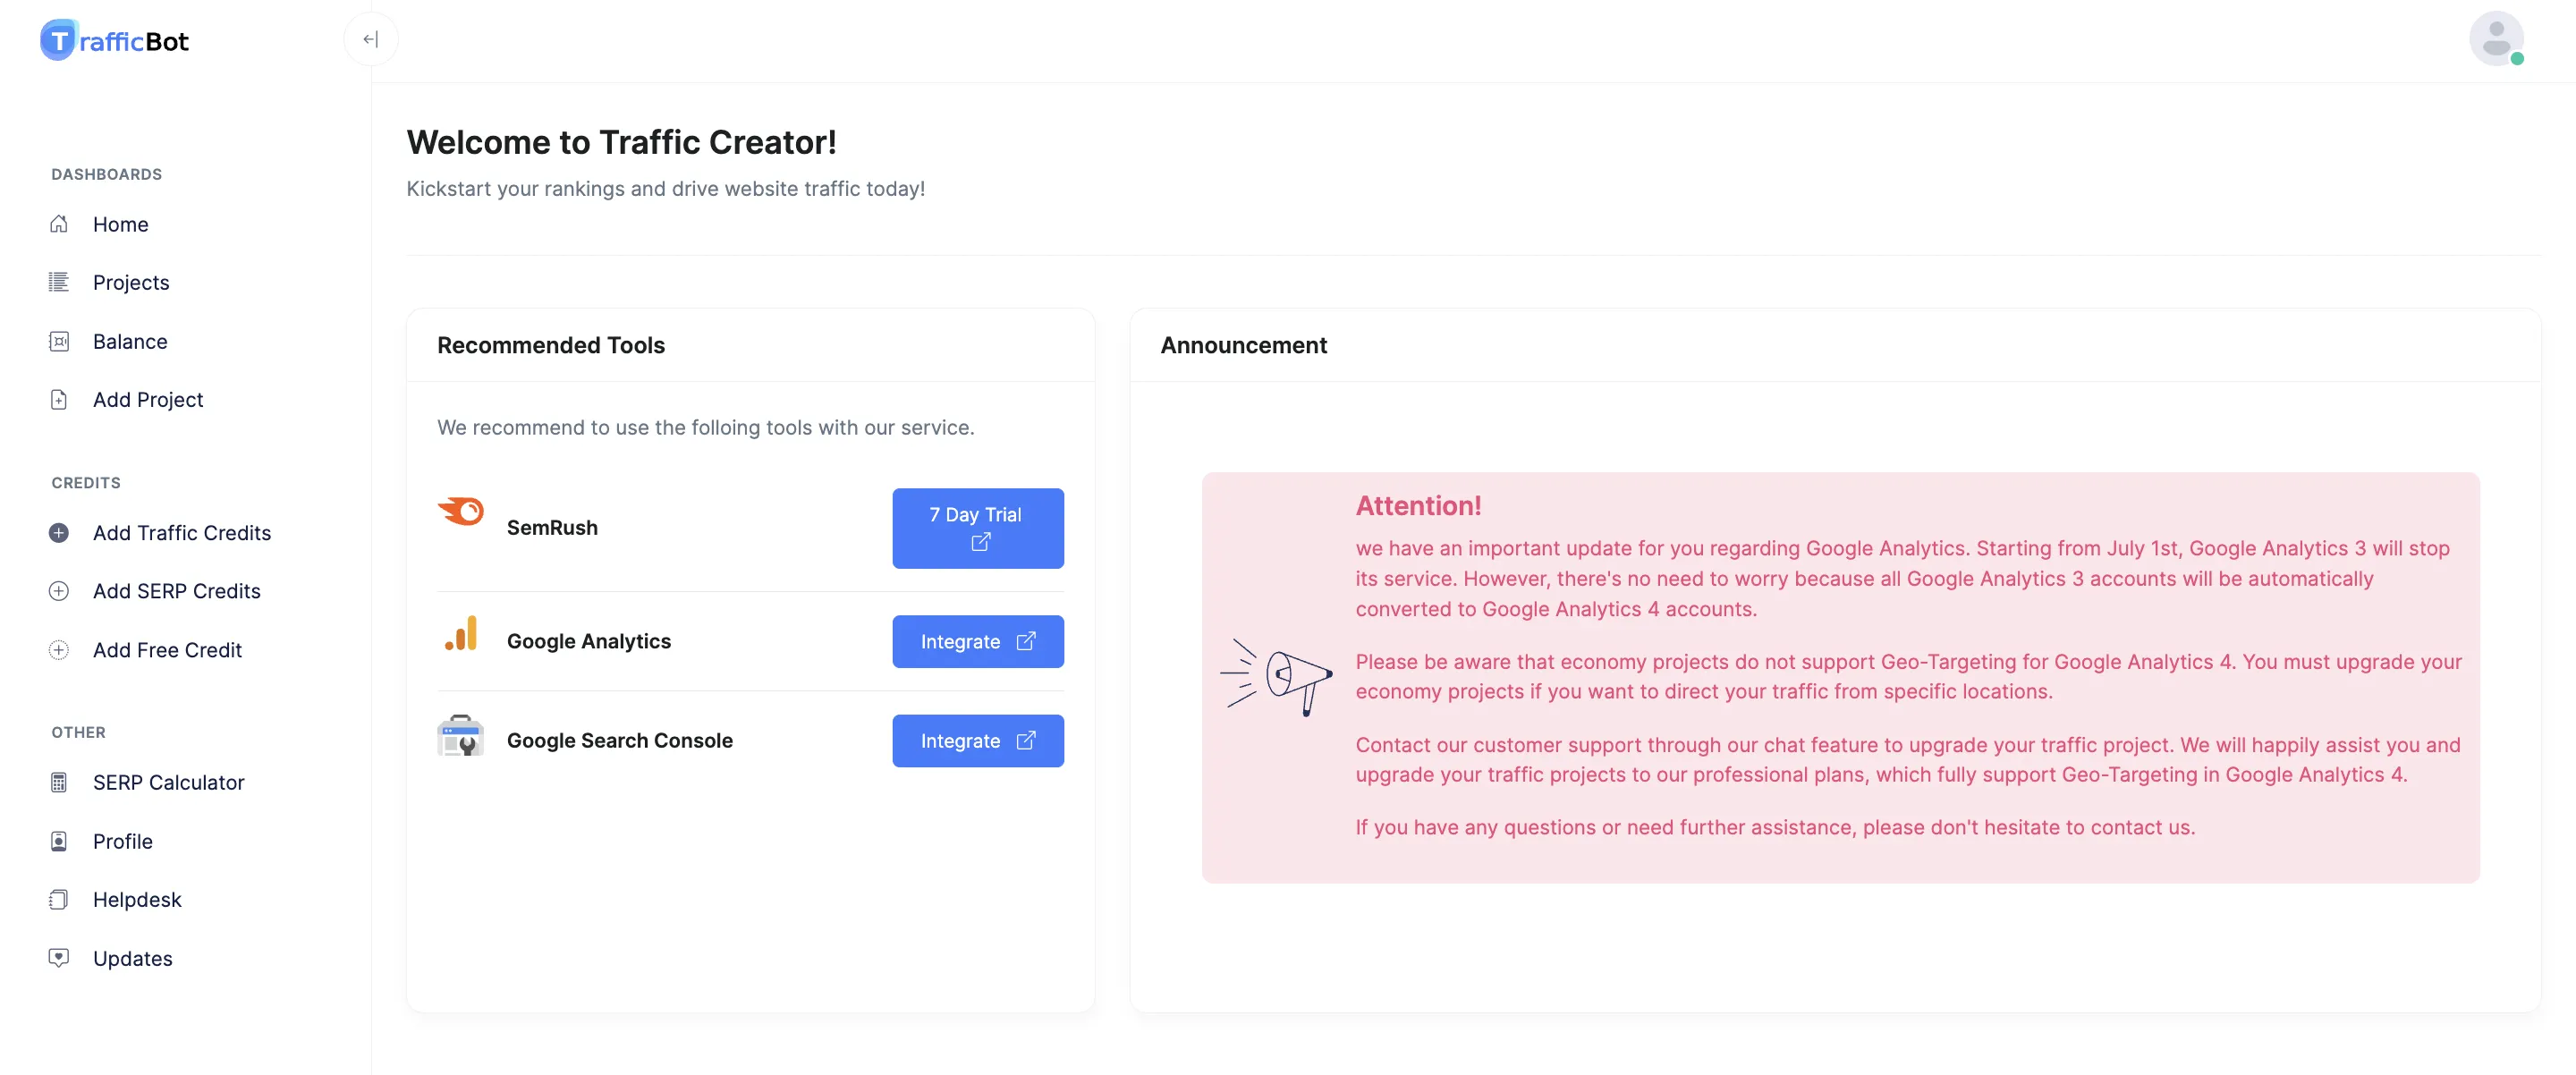Click the Add Project document icon
2576x1075 pixels.
(59, 399)
